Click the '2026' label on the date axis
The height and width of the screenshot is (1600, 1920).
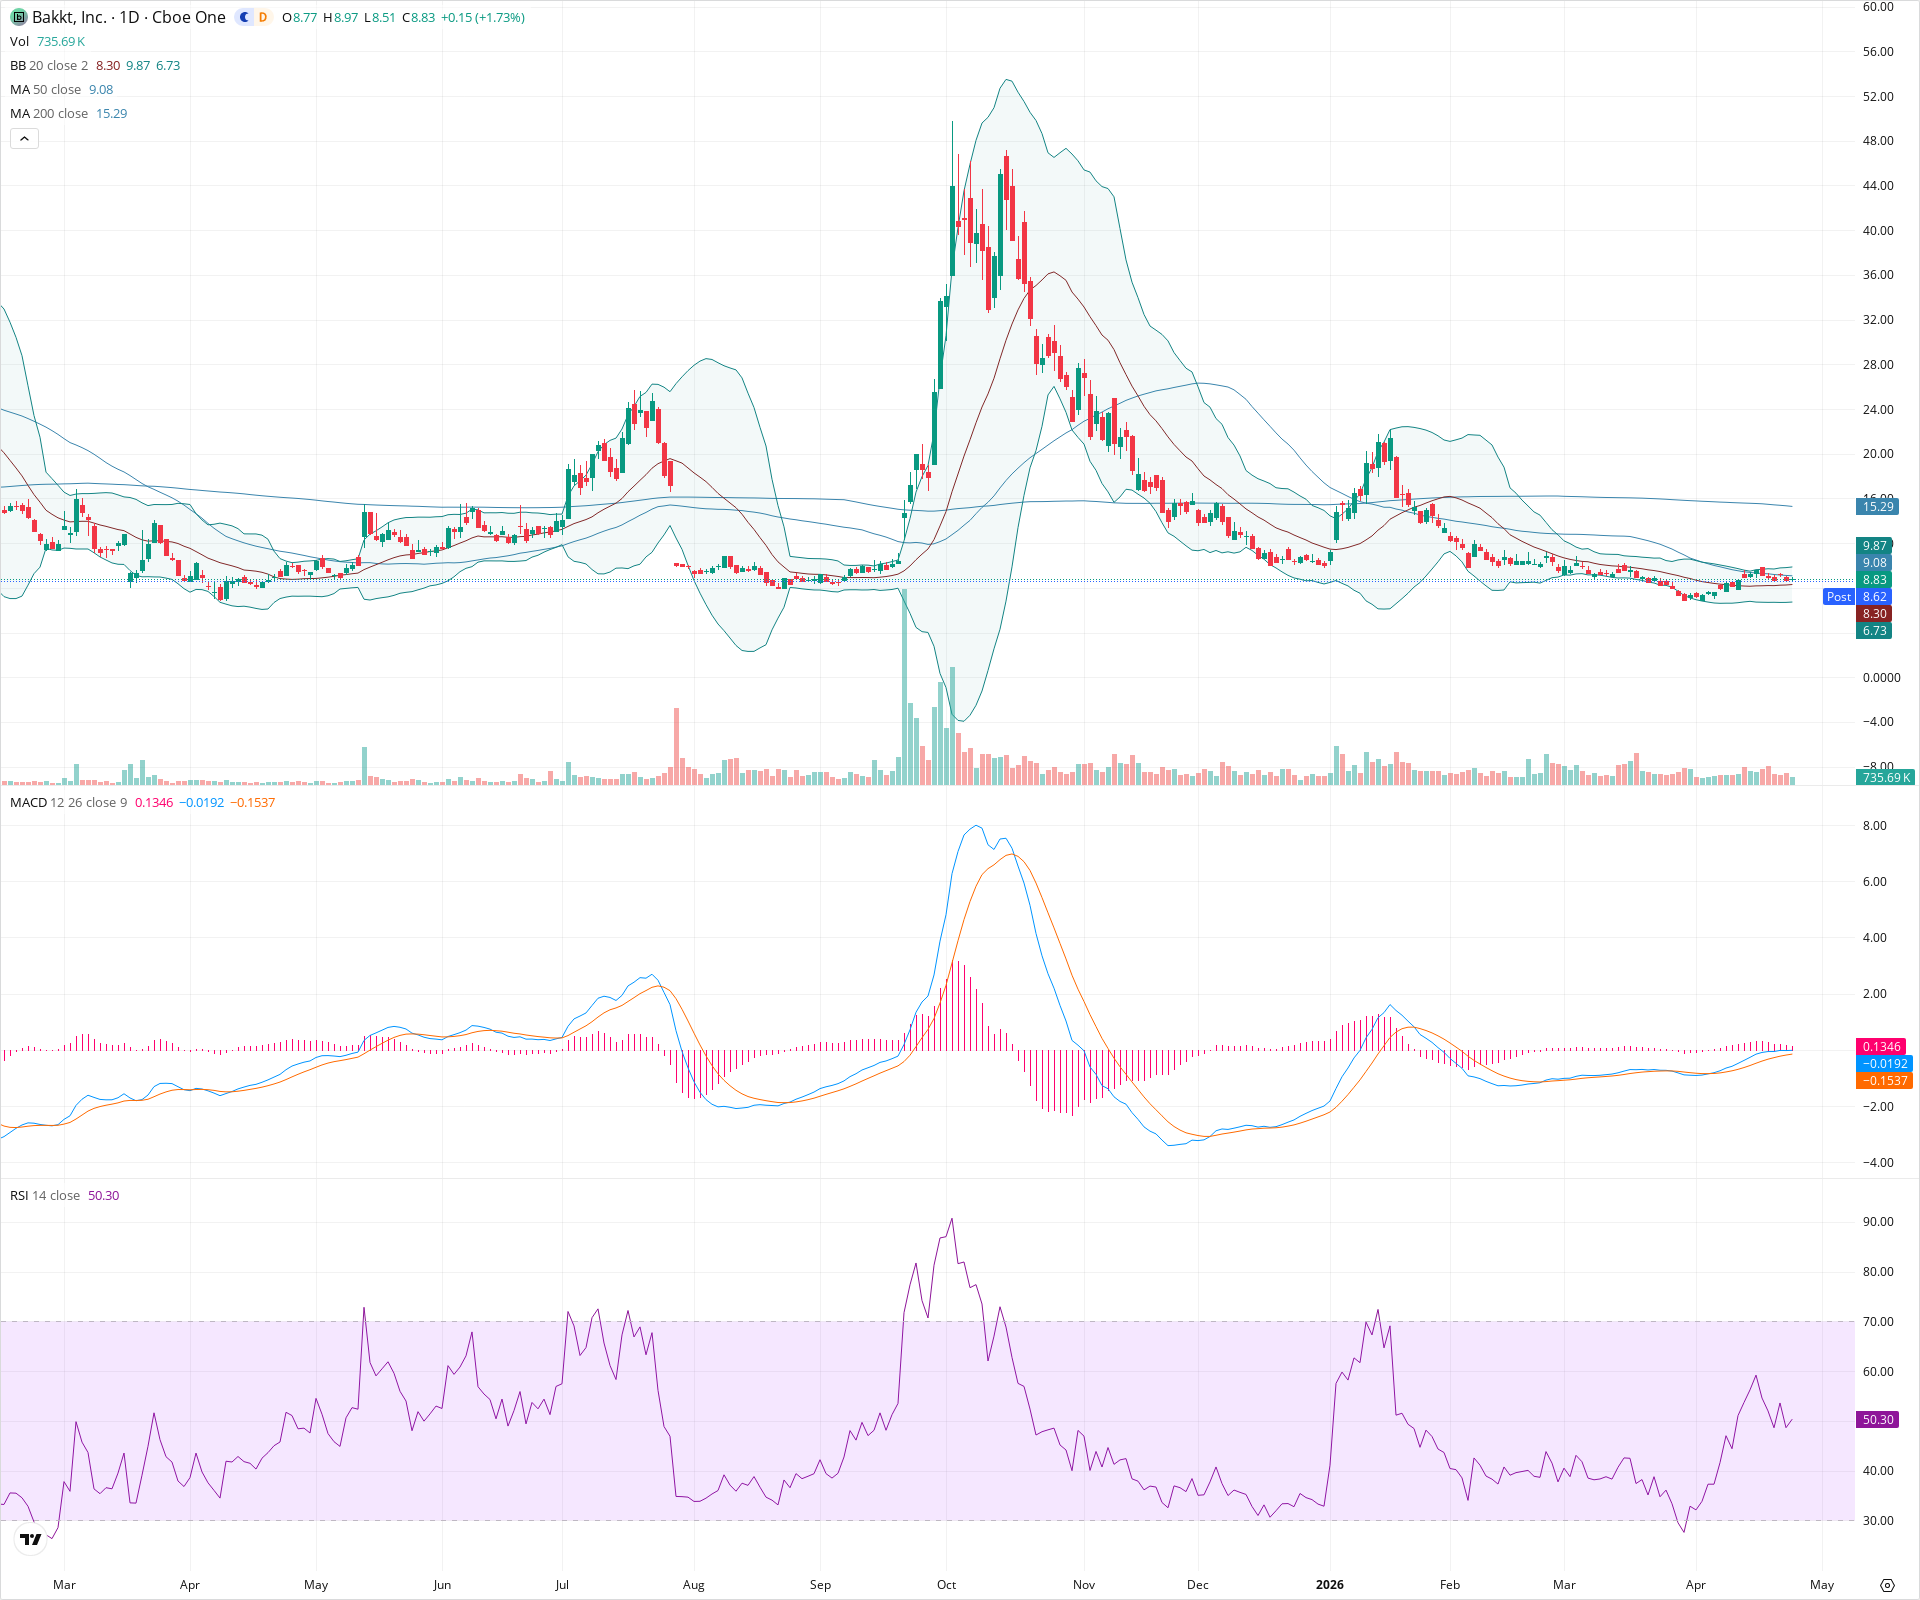pos(1331,1585)
